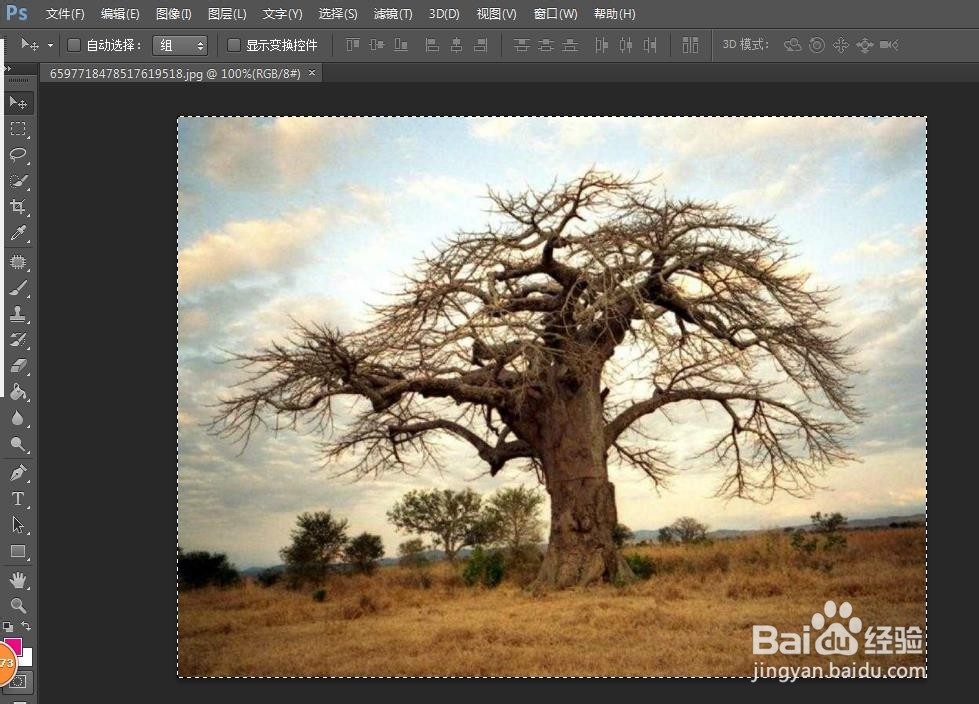Click the Align vertical centers icon
The width and height of the screenshot is (979, 704).
tap(376, 45)
